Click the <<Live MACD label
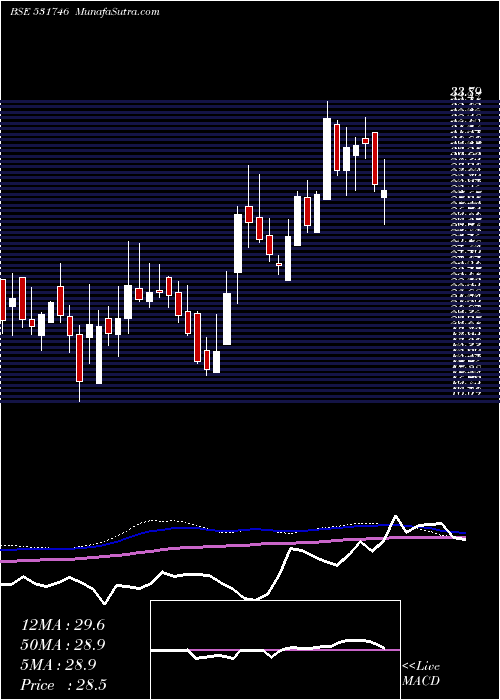 [x=421, y=674]
